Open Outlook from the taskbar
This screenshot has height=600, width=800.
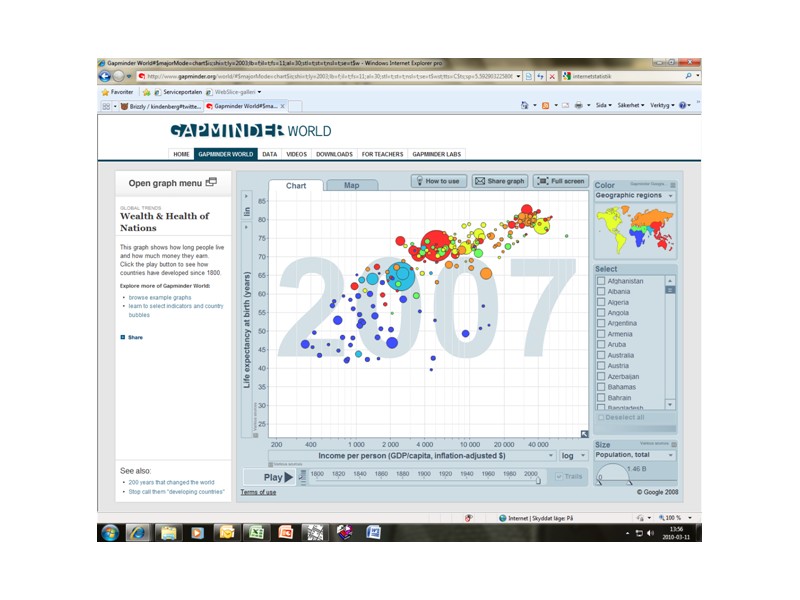(227, 533)
